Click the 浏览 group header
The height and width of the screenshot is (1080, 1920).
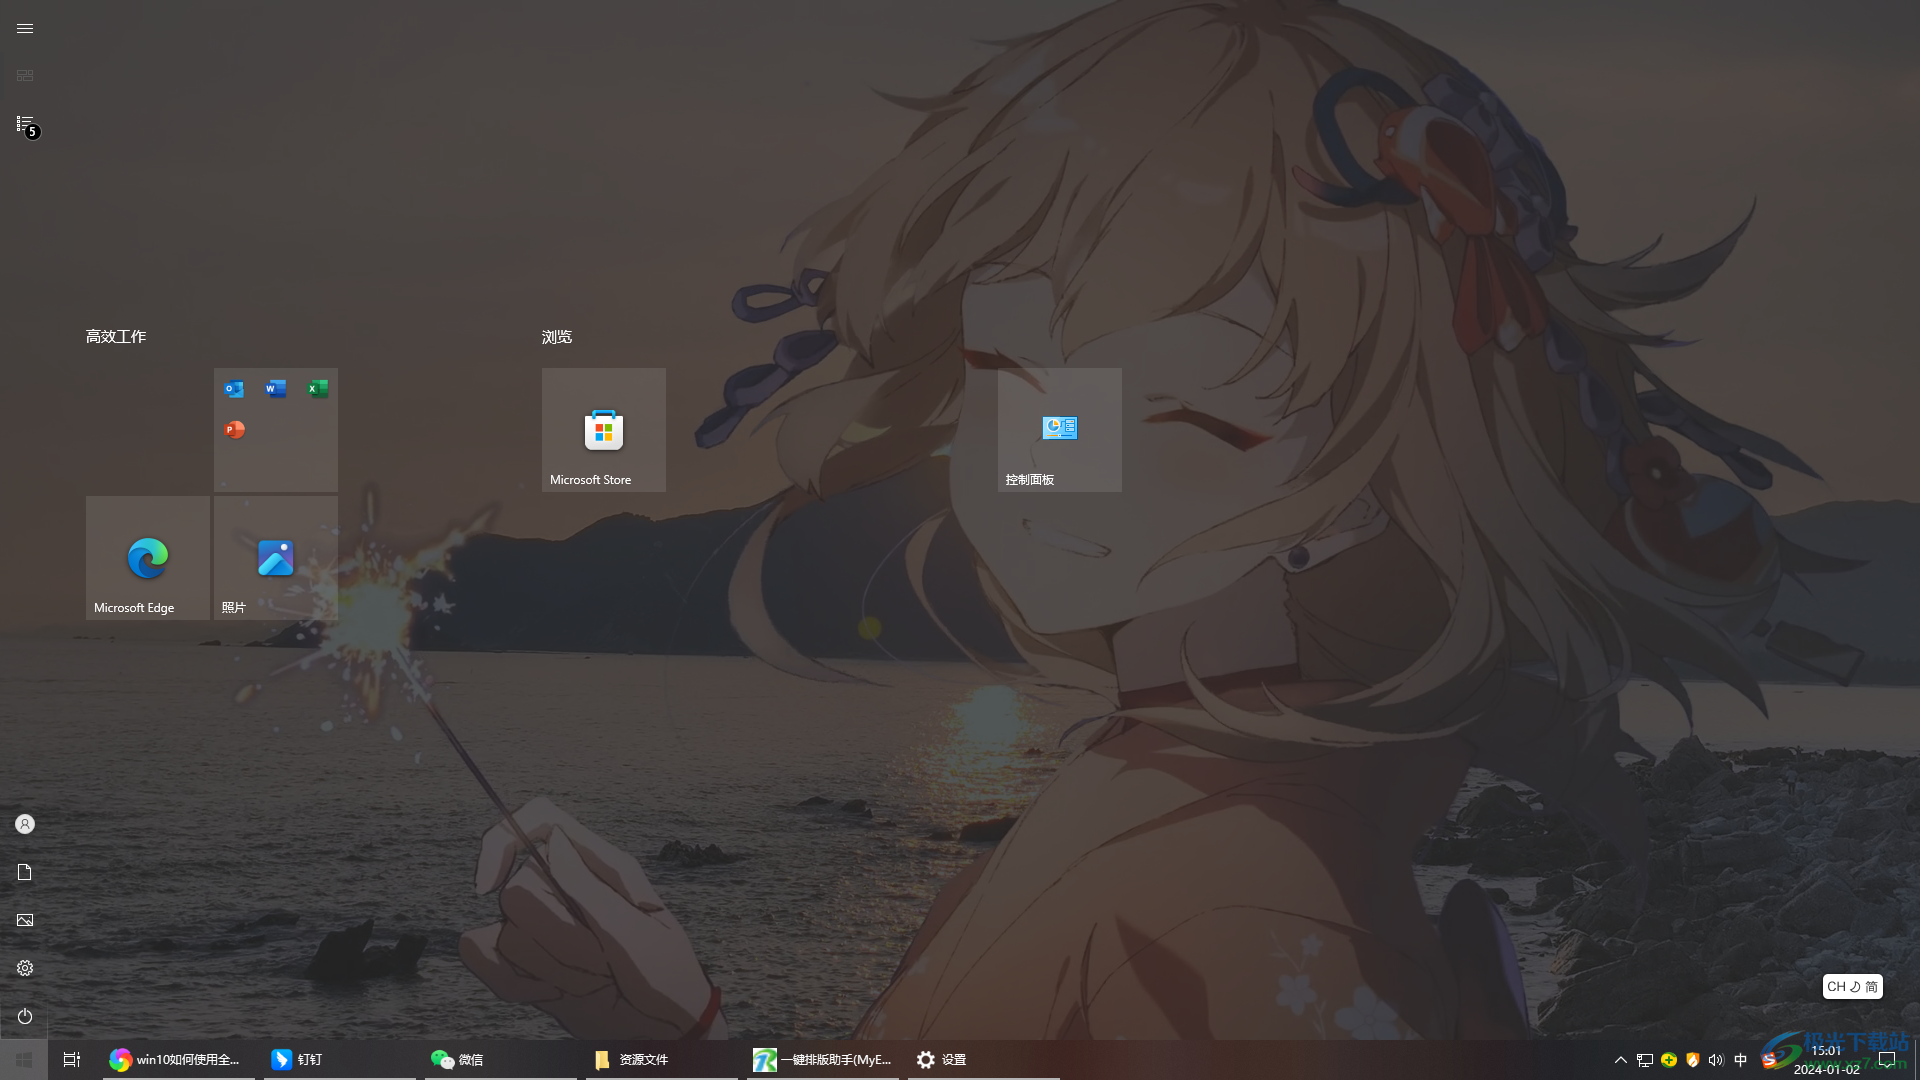pos(557,337)
